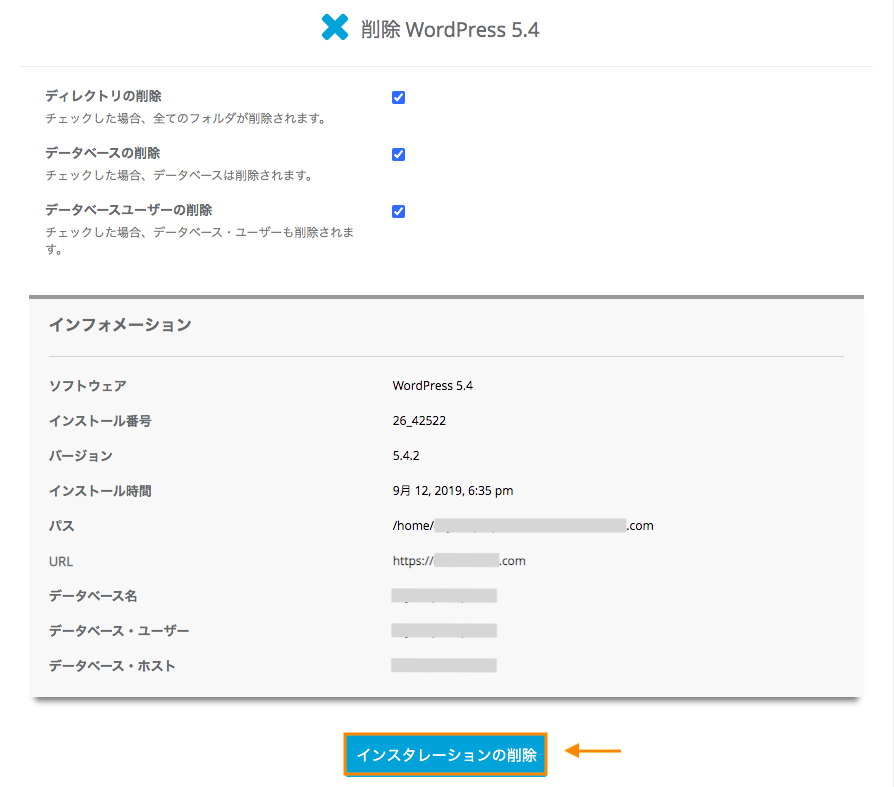Select the WordPress 5.4 software value
The image size is (894, 787).
[x=433, y=386]
